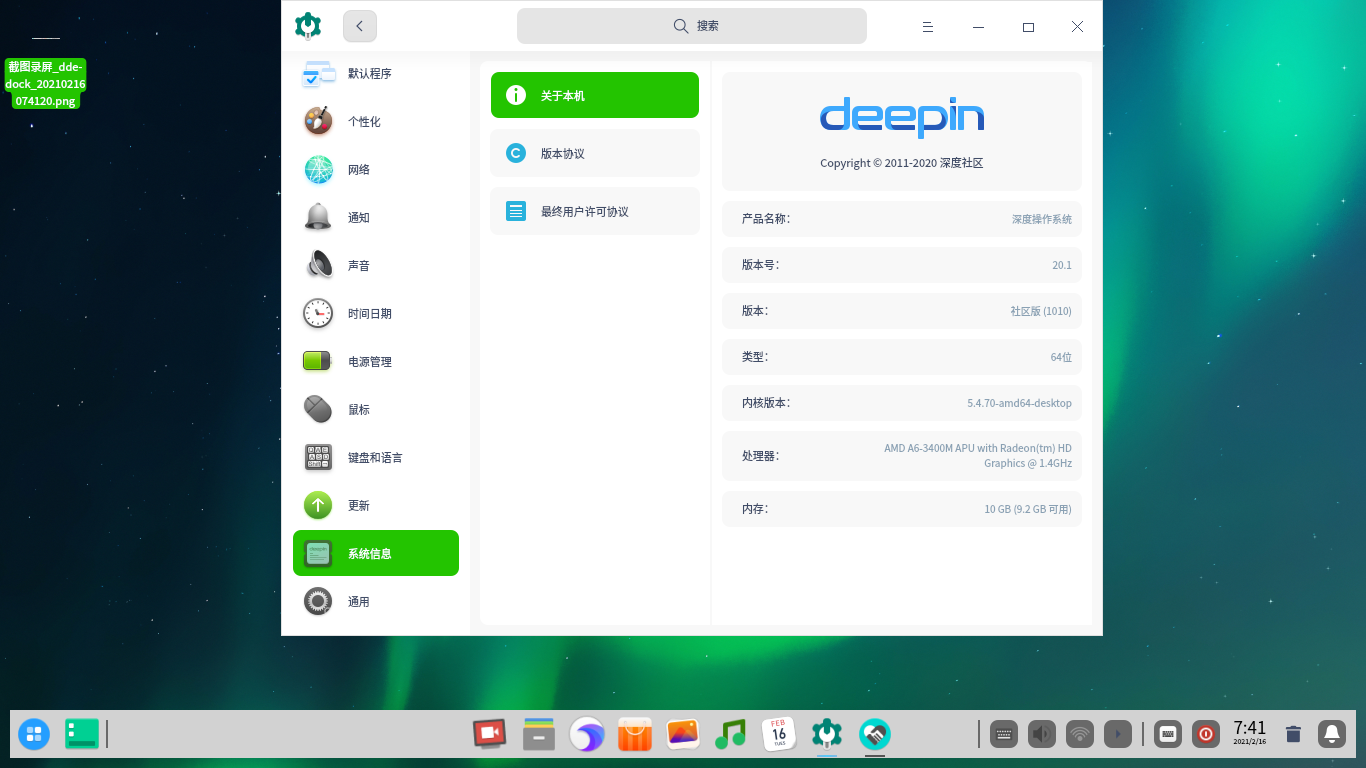The height and width of the screenshot is (768, 1366).
Task: Open the notification bell in dock
Action: (x=1332, y=735)
